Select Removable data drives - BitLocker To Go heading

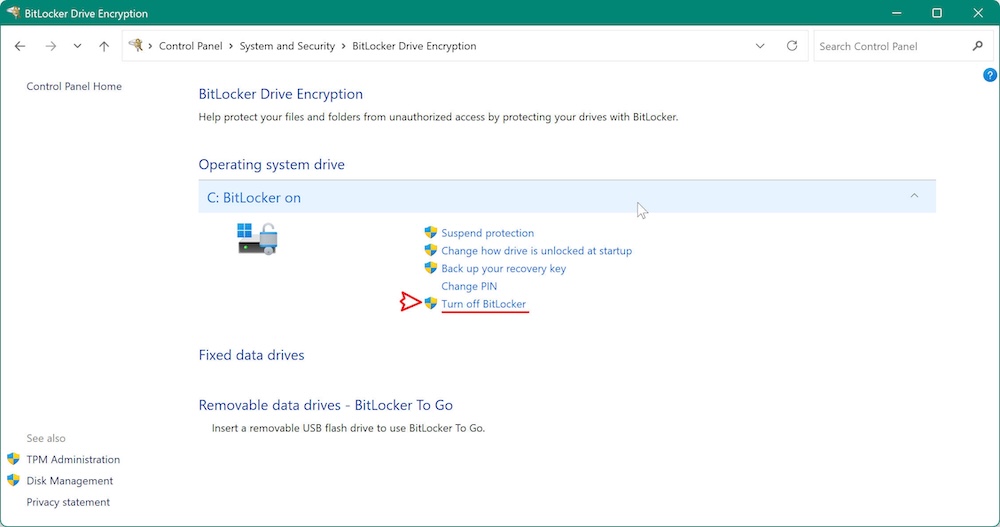325,405
